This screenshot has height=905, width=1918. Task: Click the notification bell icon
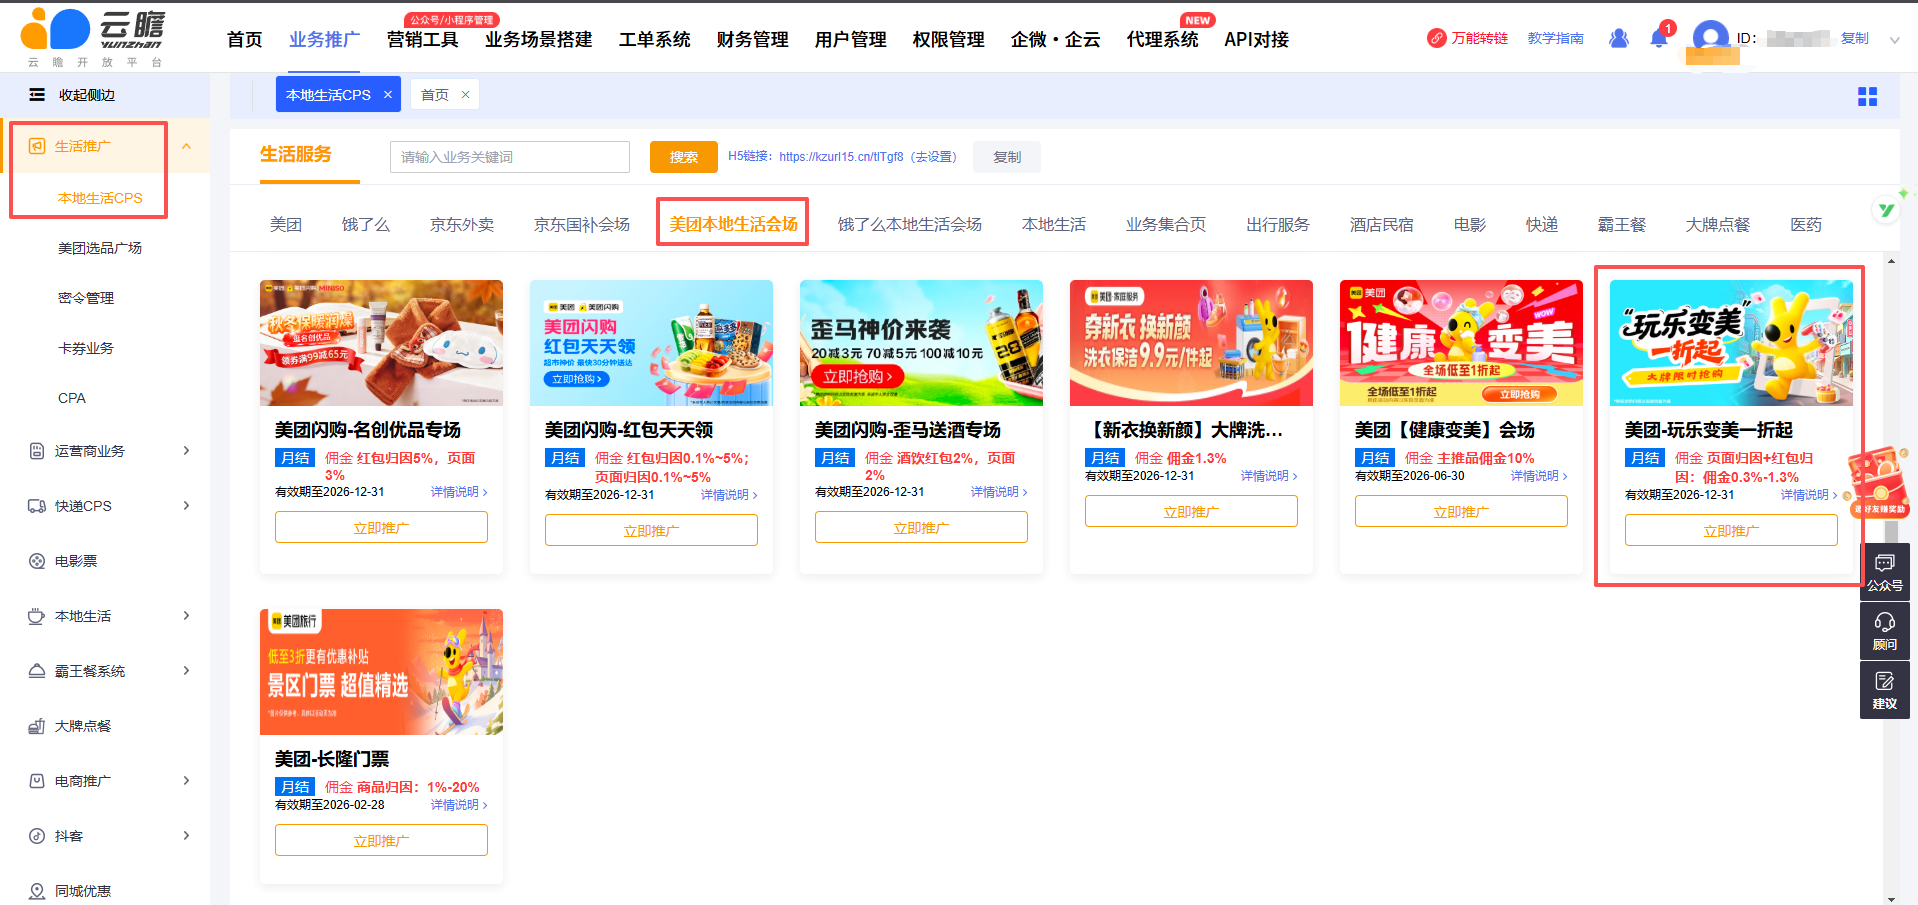pos(1658,39)
